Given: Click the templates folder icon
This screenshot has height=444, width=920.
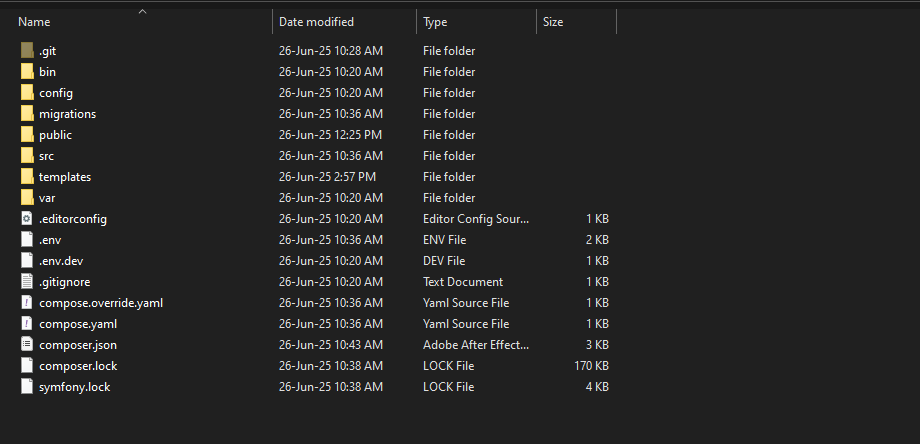Looking at the screenshot, I should coord(27,177).
